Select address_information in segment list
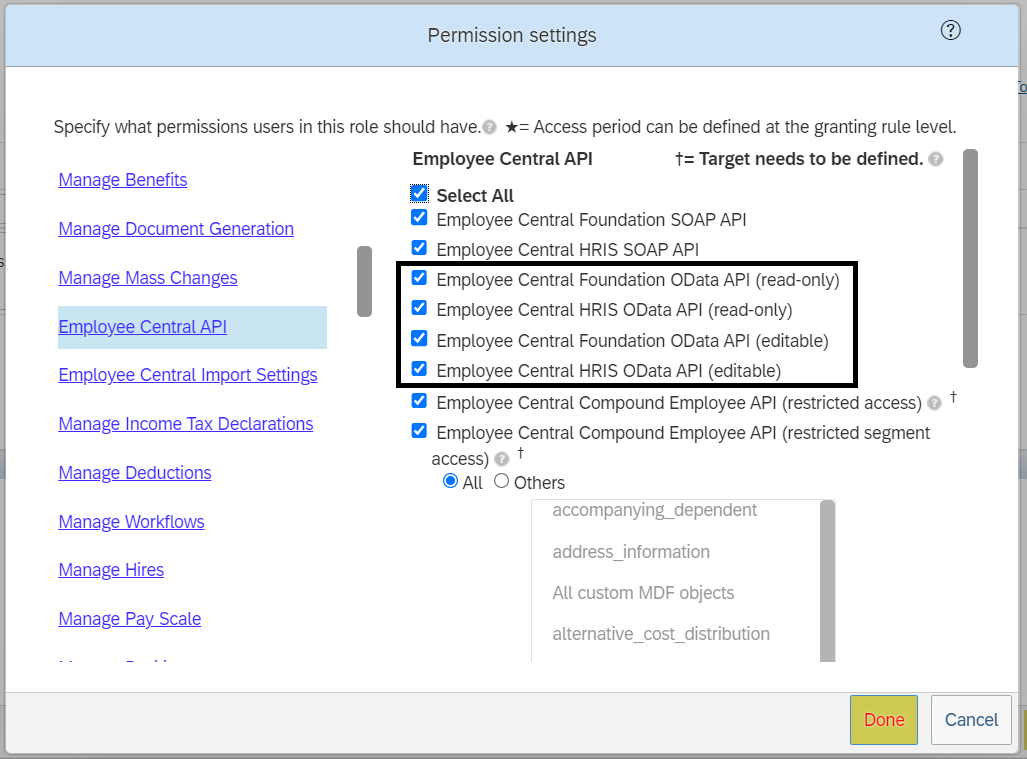 point(631,552)
